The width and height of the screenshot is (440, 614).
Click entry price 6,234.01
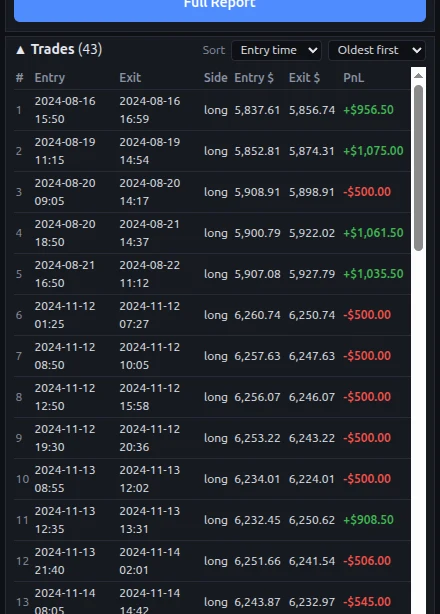click(x=257, y=479)
